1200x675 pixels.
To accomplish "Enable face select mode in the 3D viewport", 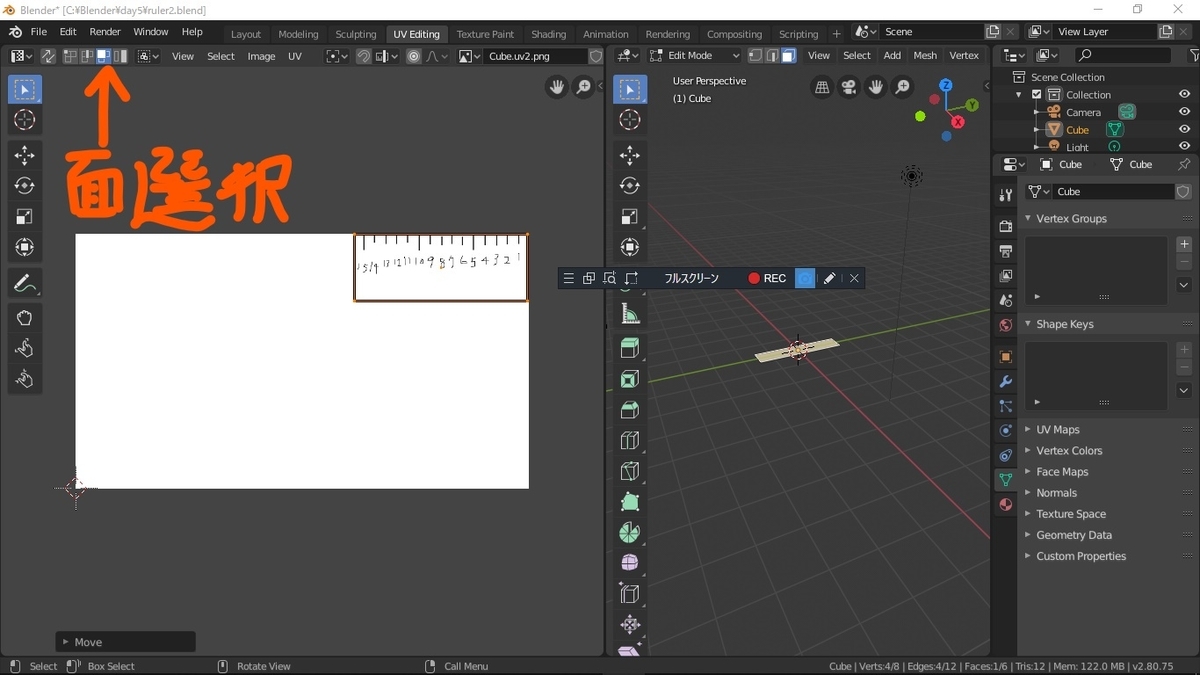I will [x=789, y=56].
